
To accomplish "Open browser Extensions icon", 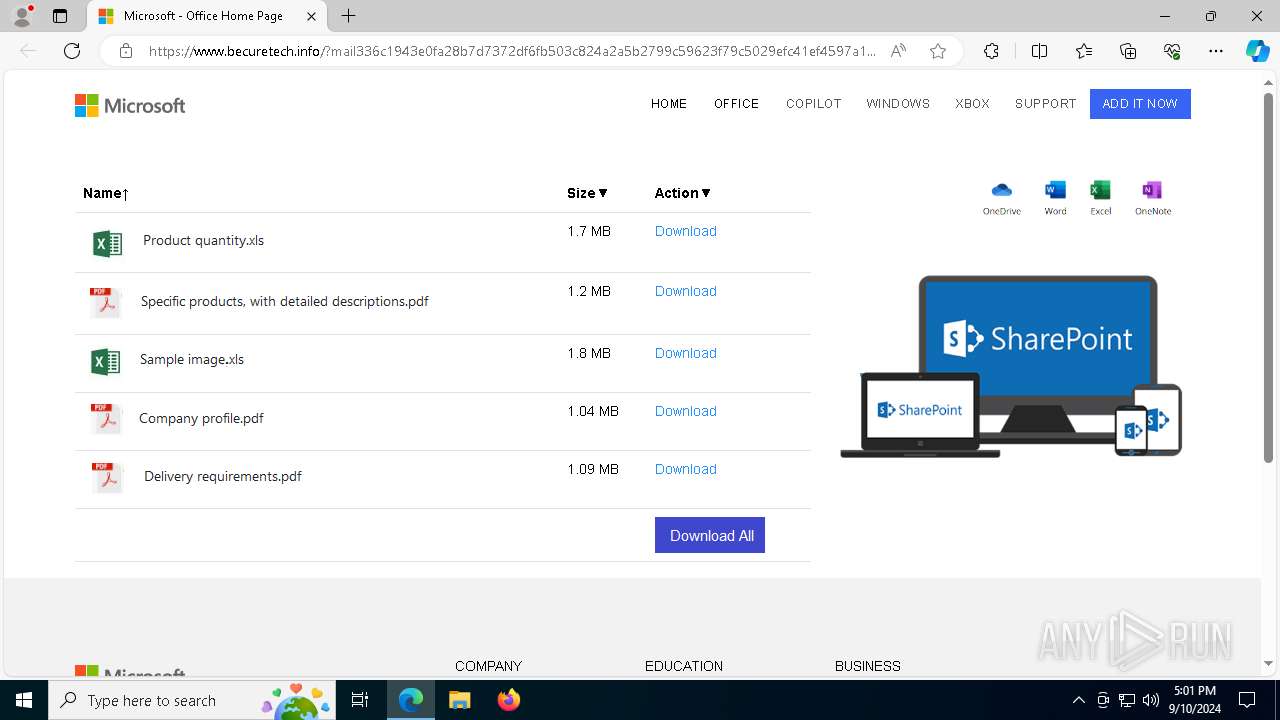I will (x=991, y=51).
